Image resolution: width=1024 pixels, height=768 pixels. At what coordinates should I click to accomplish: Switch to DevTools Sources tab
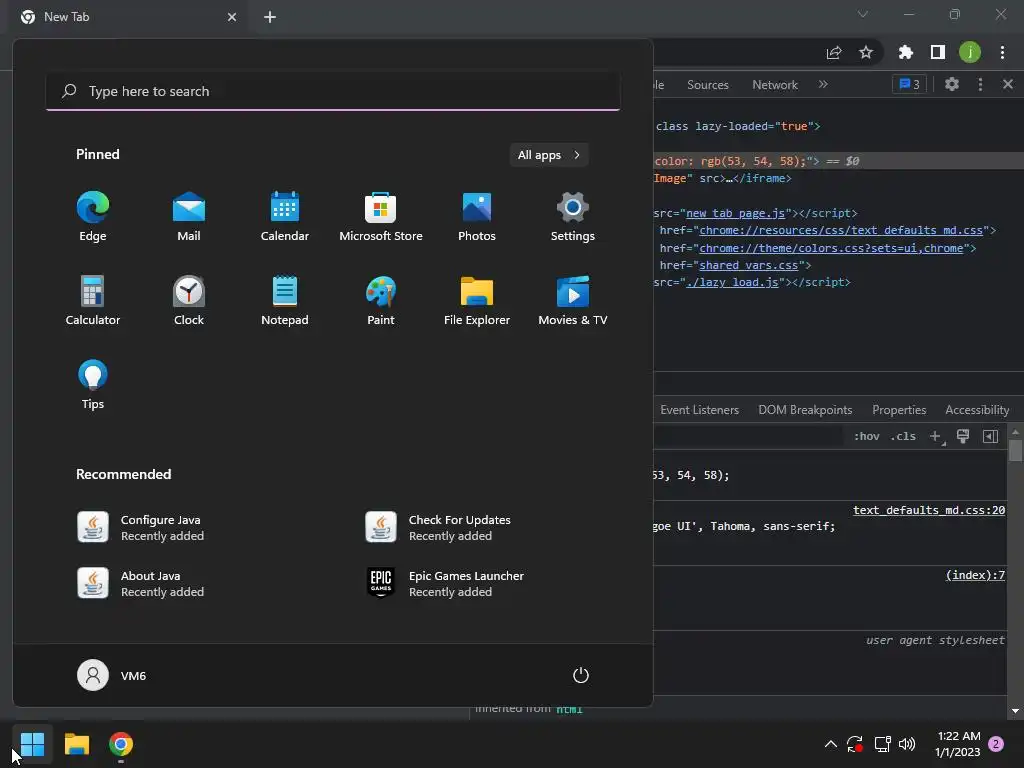point(707,85)
